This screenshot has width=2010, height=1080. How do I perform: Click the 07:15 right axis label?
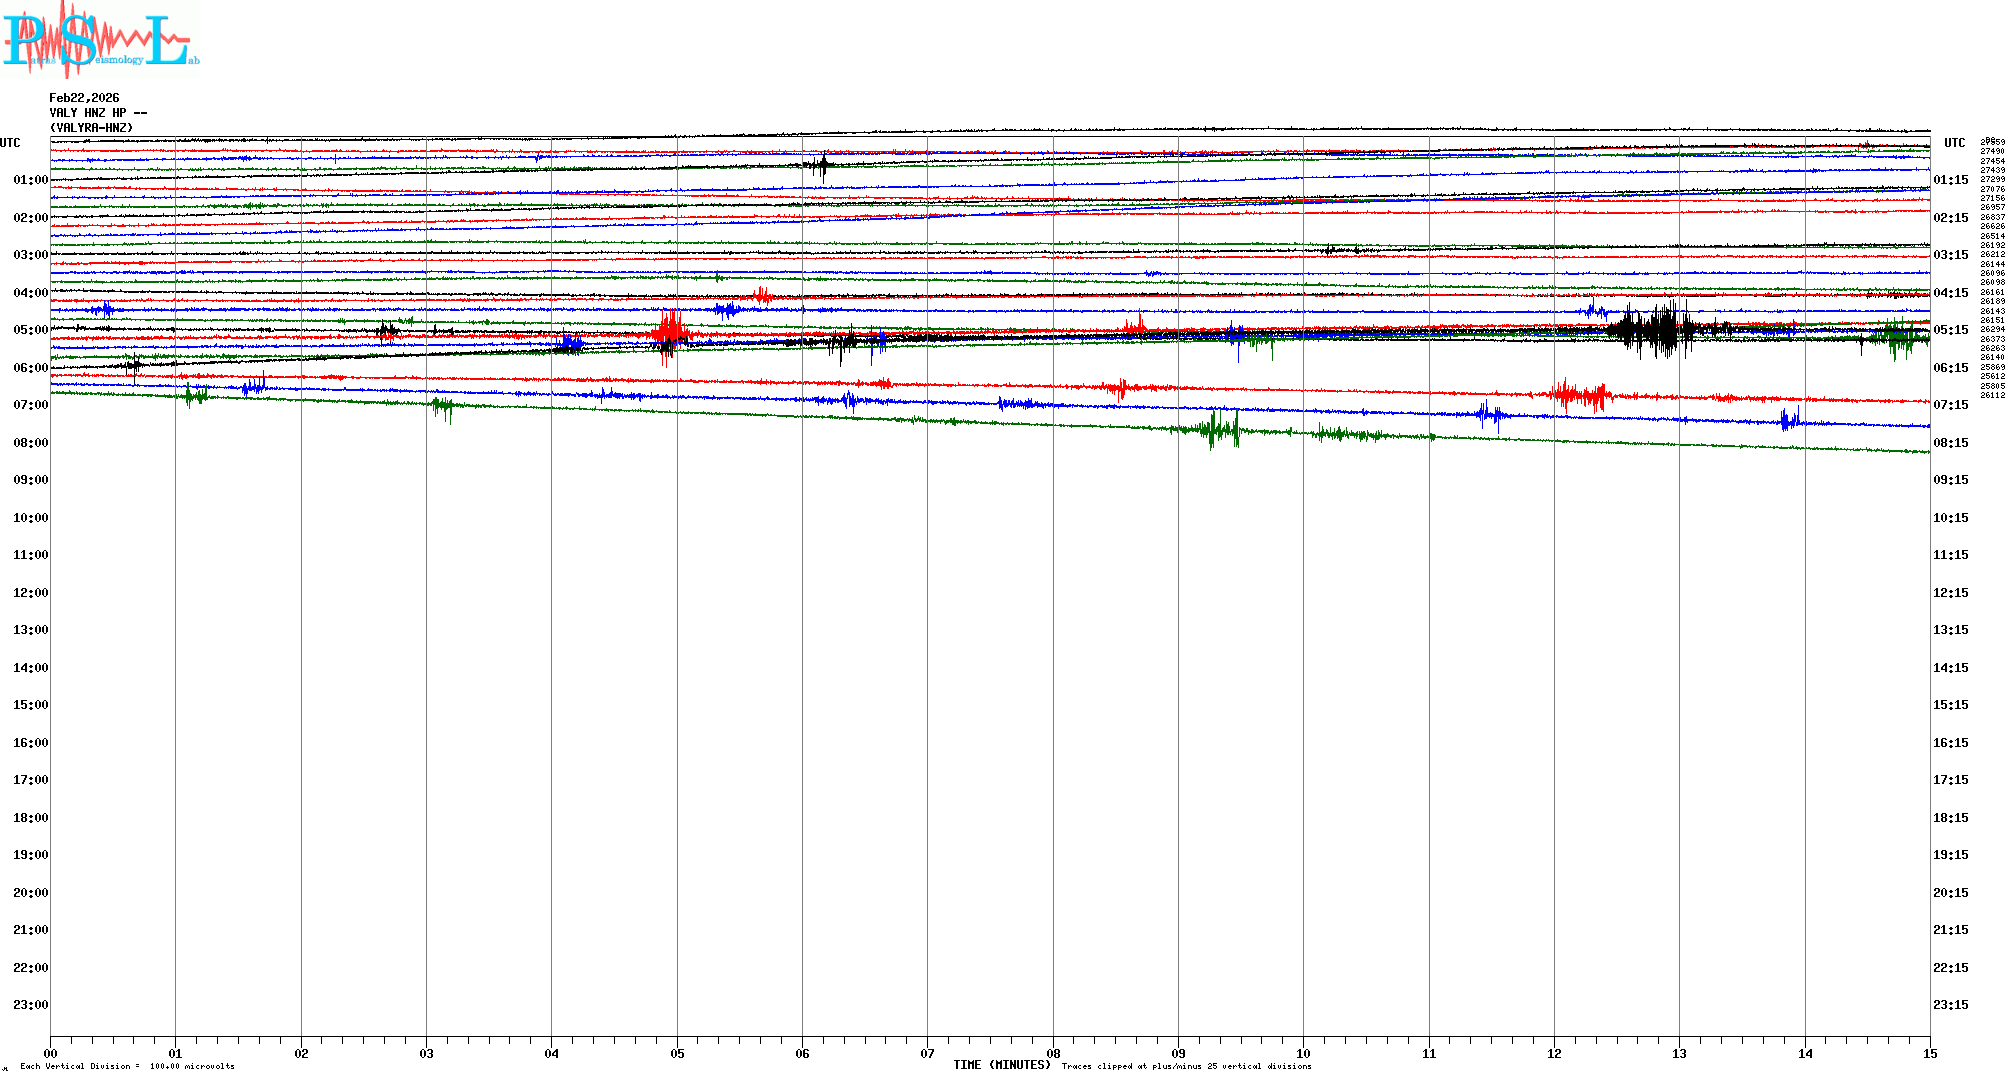click(x=1950, y=405)
